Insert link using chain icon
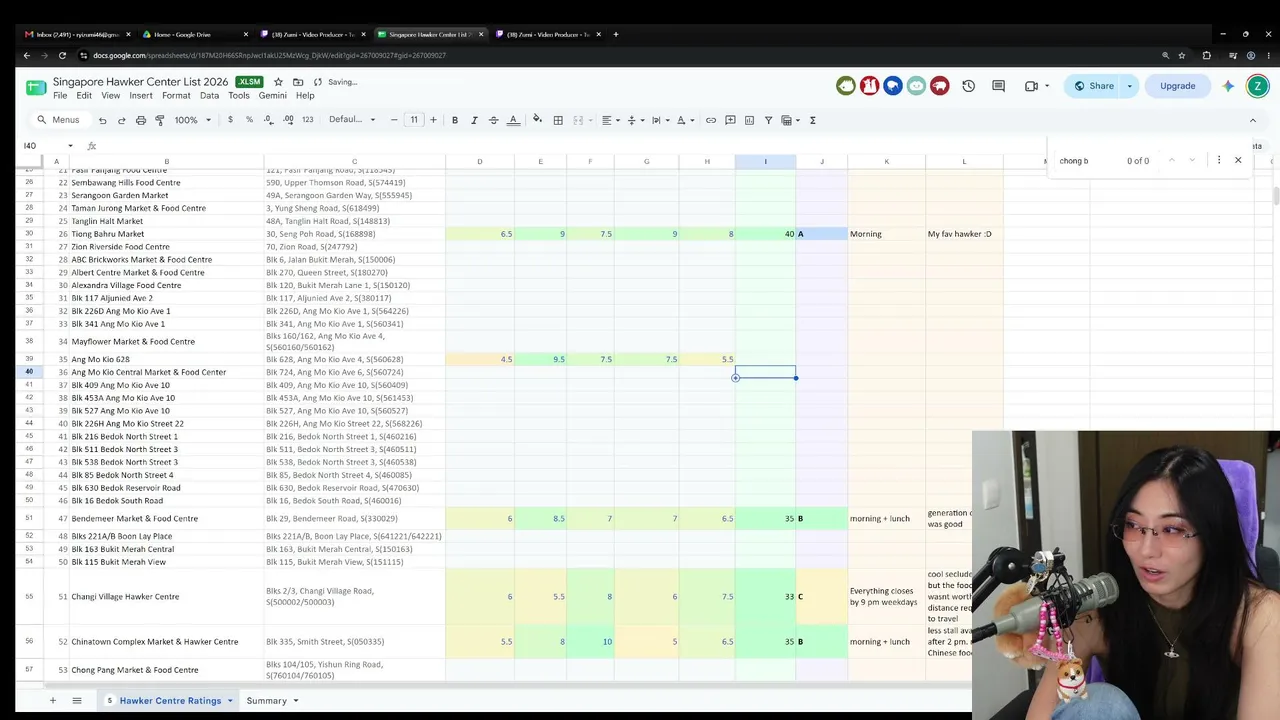Viewport: 1280px width, 720px height. (x=711, y=120)
